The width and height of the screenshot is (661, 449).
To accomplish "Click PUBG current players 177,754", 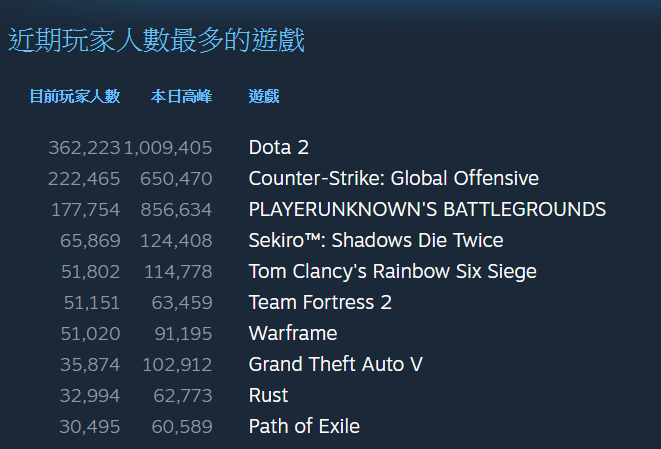I will tap(86, 210).
